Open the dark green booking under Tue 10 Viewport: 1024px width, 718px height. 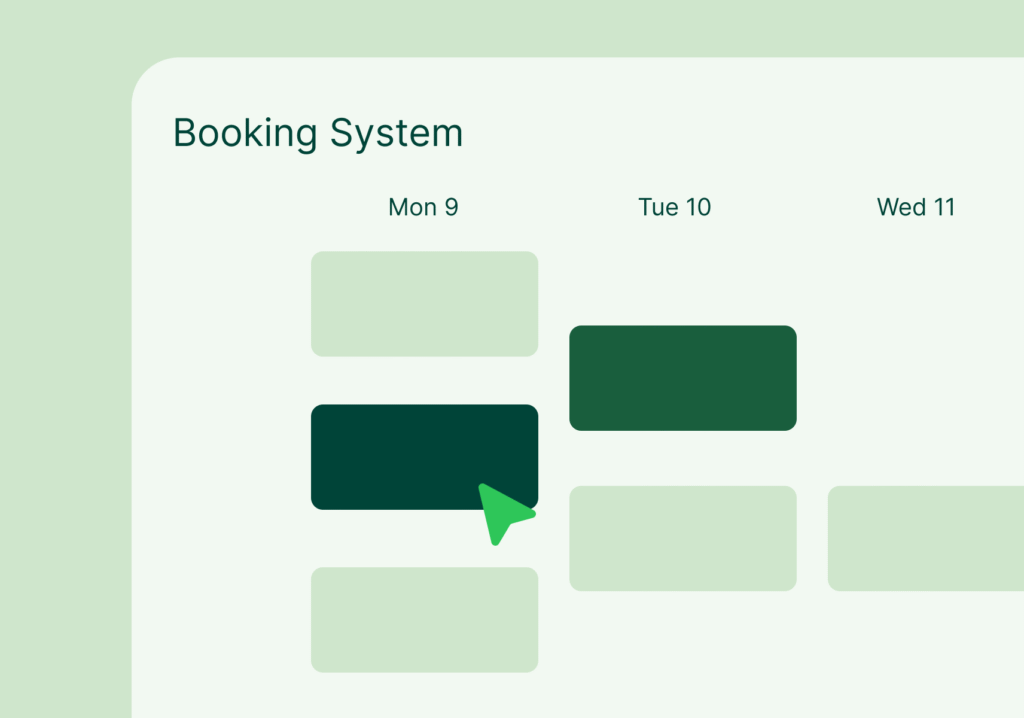click(682, 378)
